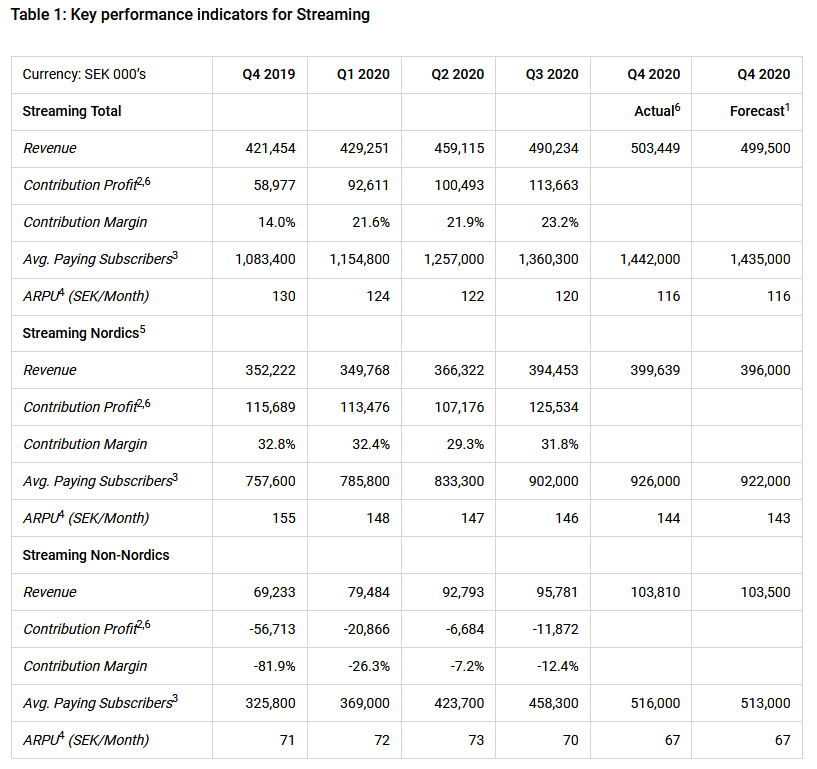The height and width of the screenshot is (769, 817).
Task: Click the Nordics revenue cell 399,639
Action: point(654,370)
